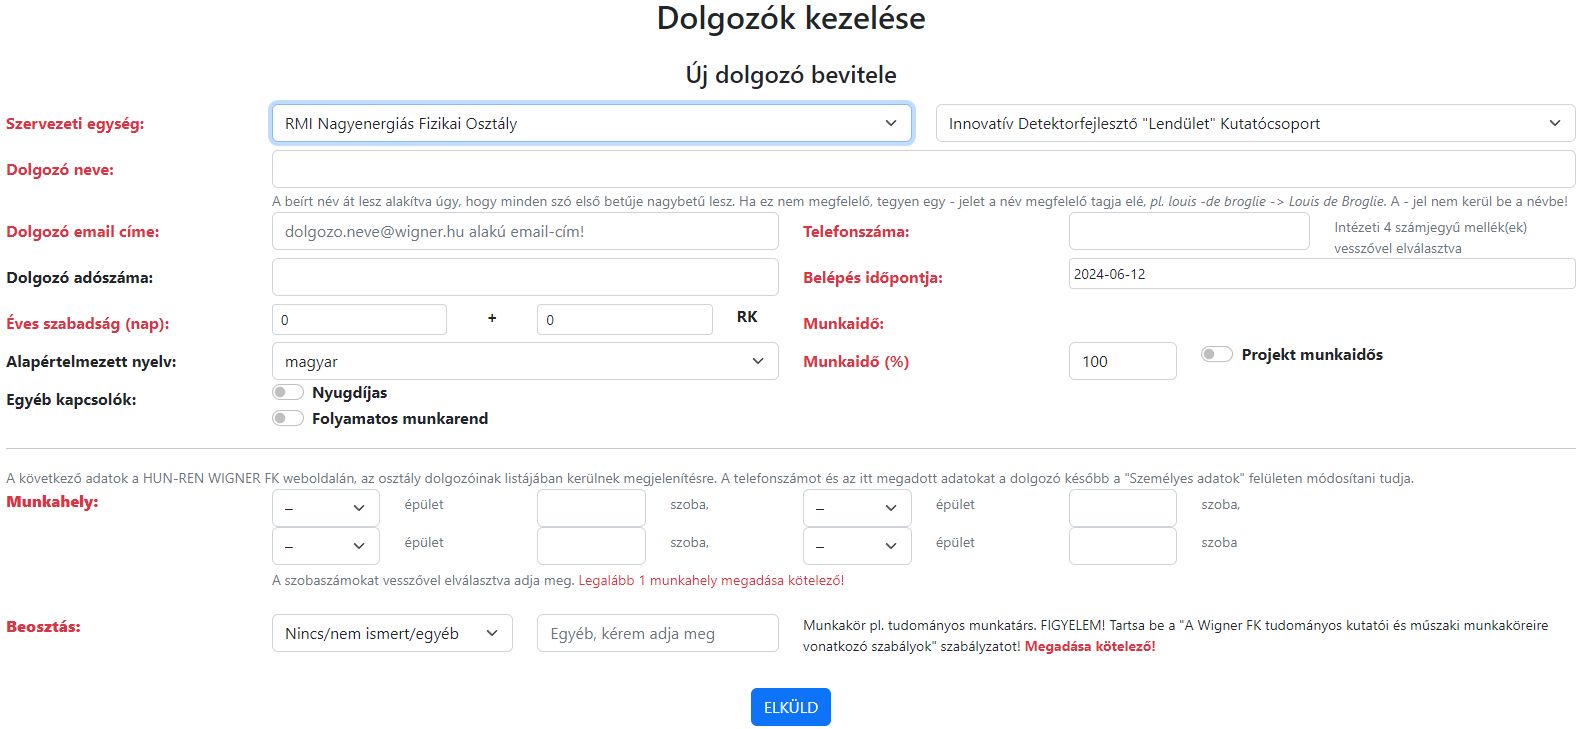
Task: Click the Dolgozó adószáma input field
Action: 525,277
